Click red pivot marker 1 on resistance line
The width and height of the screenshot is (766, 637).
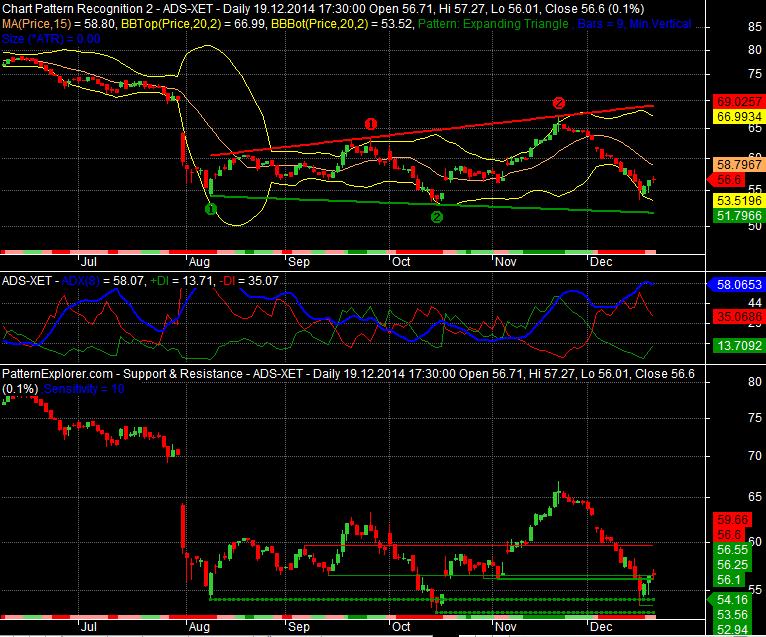(x=370, y=124)
